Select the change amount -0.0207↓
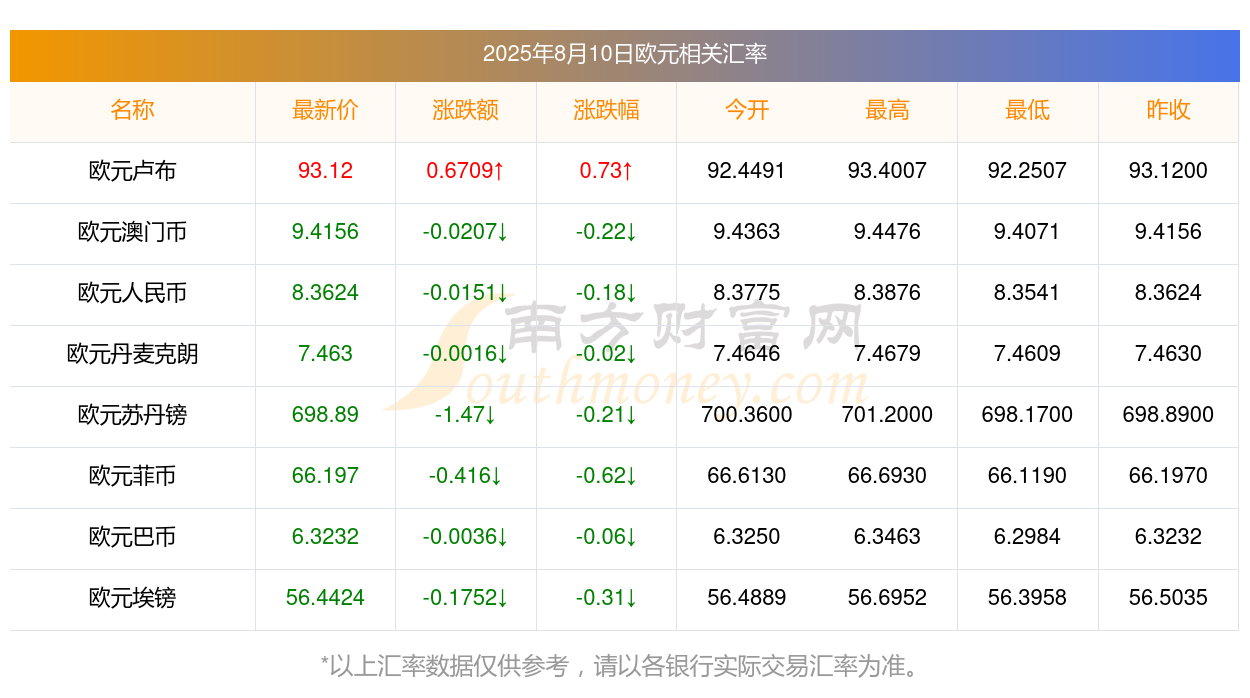1250x698 pixels. coord(466,232)
